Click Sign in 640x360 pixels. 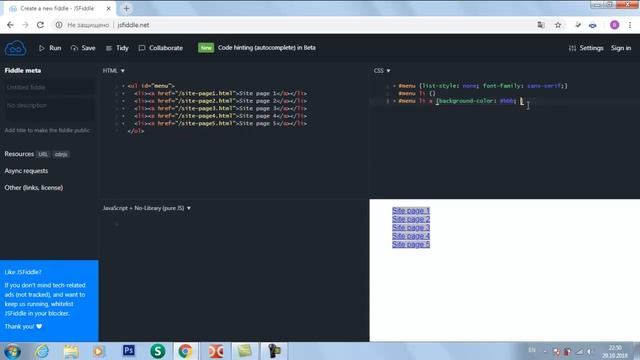coord(621,48)
